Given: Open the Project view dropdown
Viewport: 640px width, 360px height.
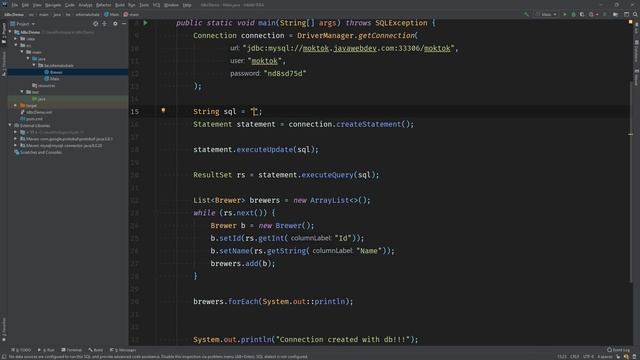Looking at the screenshot, I should [x=23, y=24].
